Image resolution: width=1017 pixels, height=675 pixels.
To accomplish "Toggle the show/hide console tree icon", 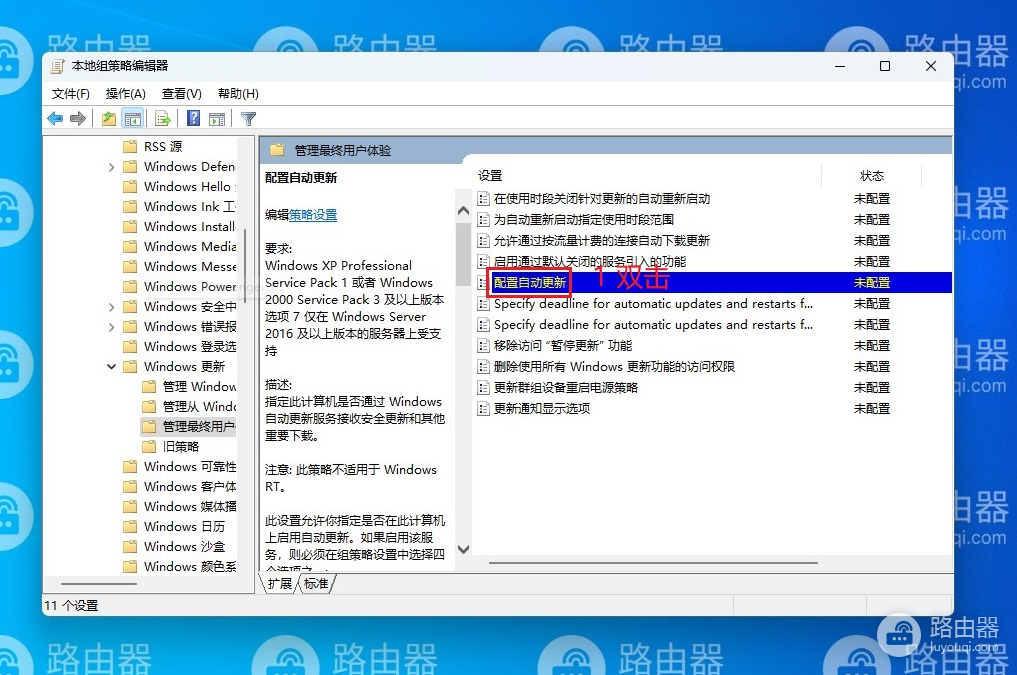I will coord(132,119).
